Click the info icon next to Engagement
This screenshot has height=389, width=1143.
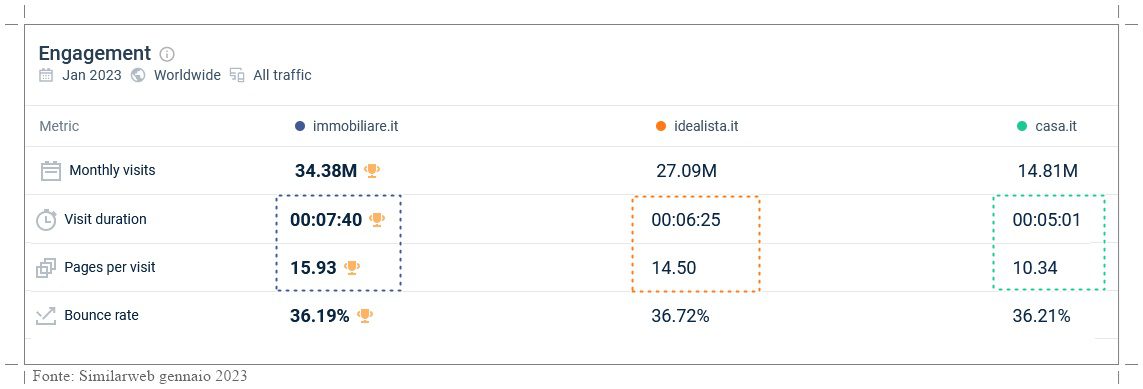pos(167,54)
